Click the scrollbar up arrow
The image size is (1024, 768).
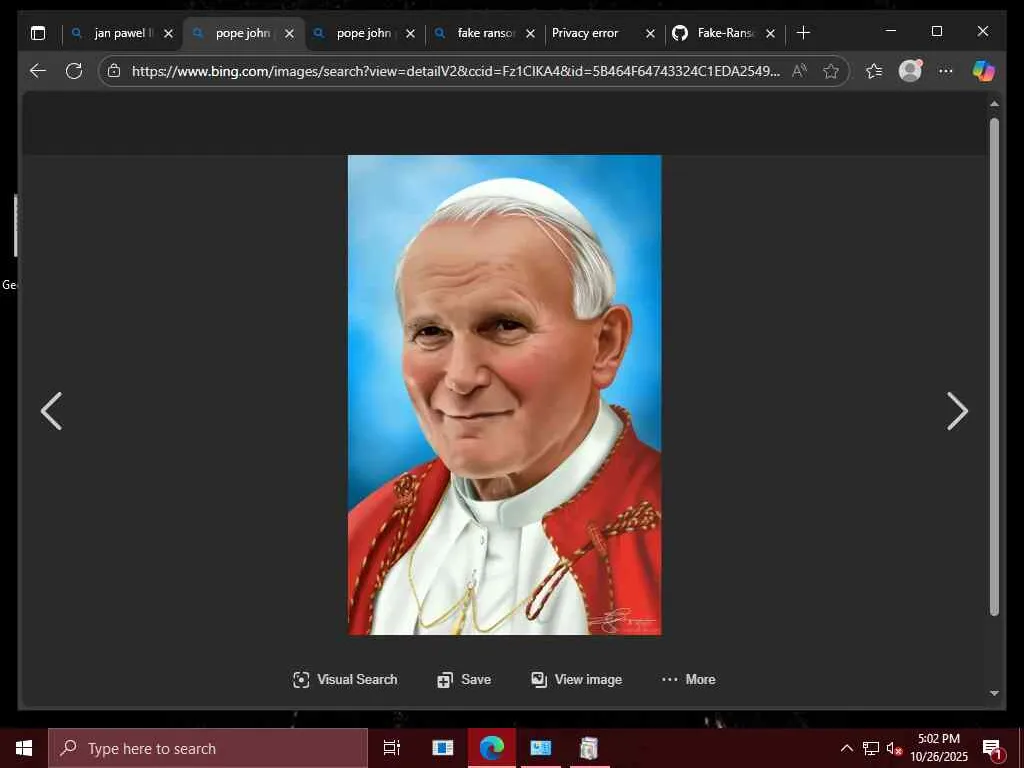pos(994,104)
